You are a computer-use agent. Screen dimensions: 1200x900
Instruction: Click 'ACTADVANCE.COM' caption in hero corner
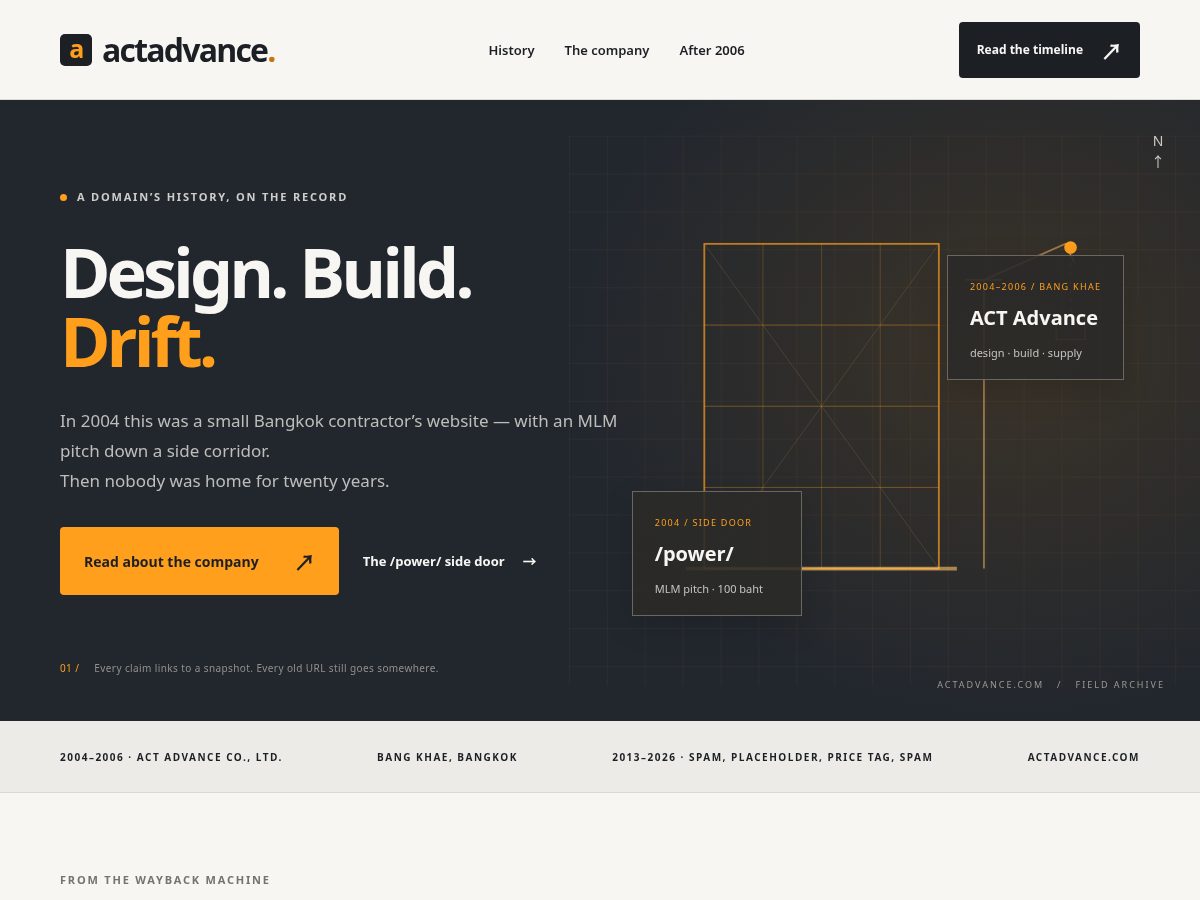pyautogui.click(x=990, y=685)
